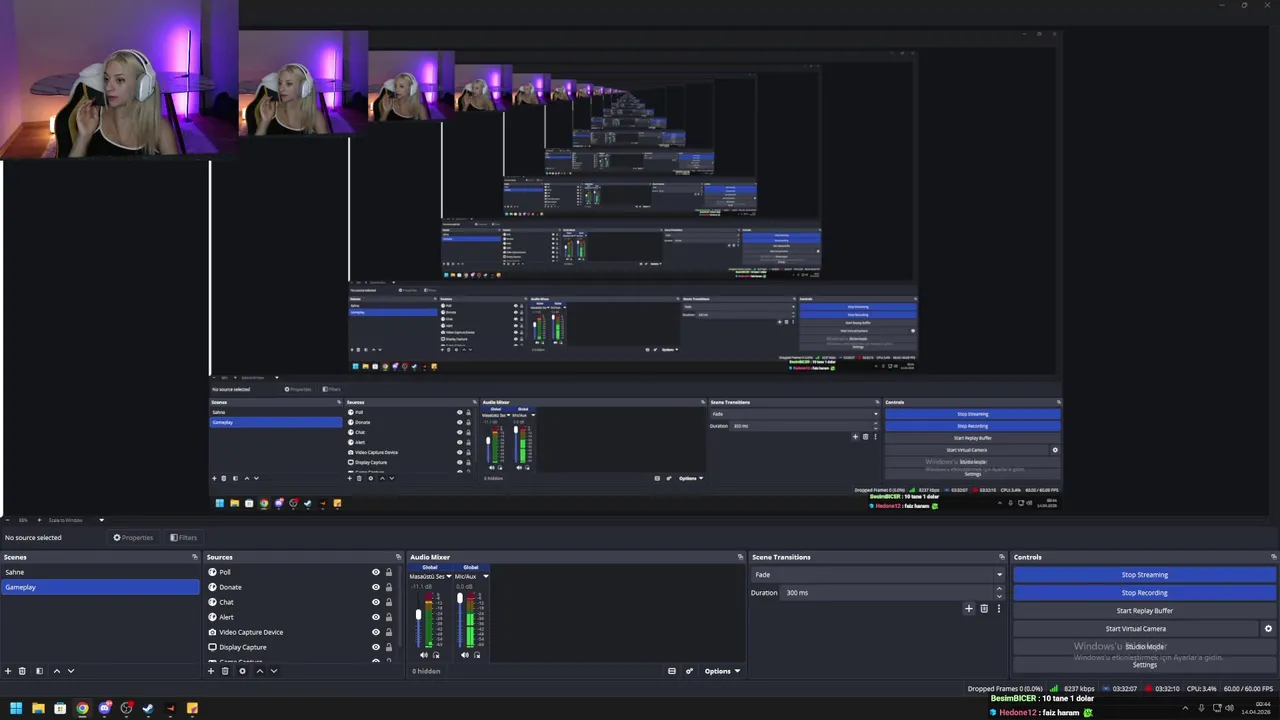The image size is (1280, 720).
Task: Unlock the Video Capture Device source
Action: pos(389,632)
